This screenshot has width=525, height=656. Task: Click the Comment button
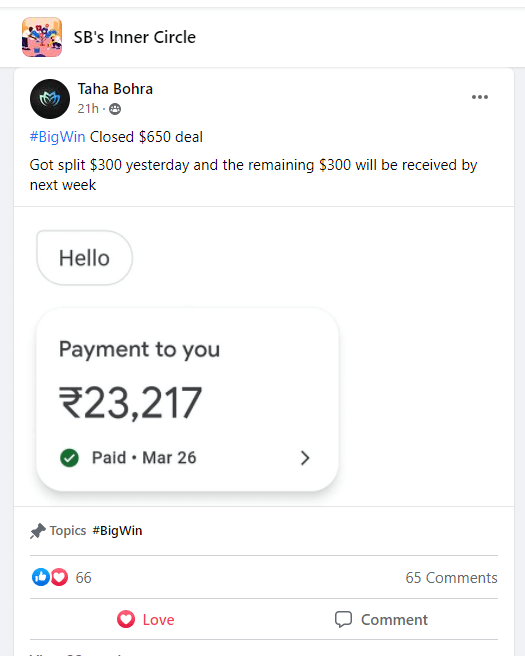tap(381, 619)
